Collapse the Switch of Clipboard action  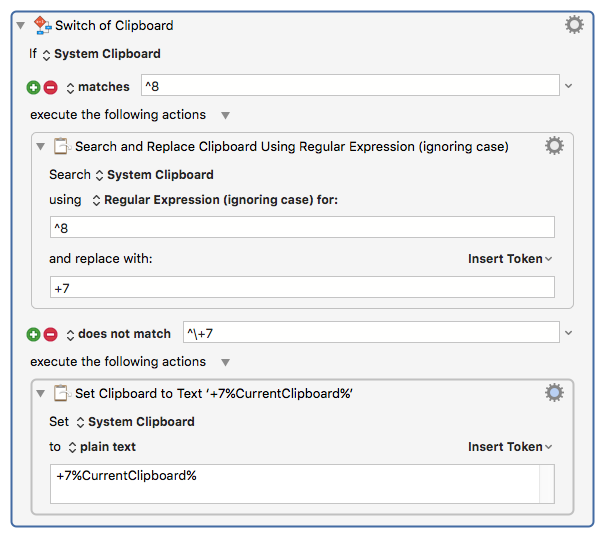(x=21, y=26)
